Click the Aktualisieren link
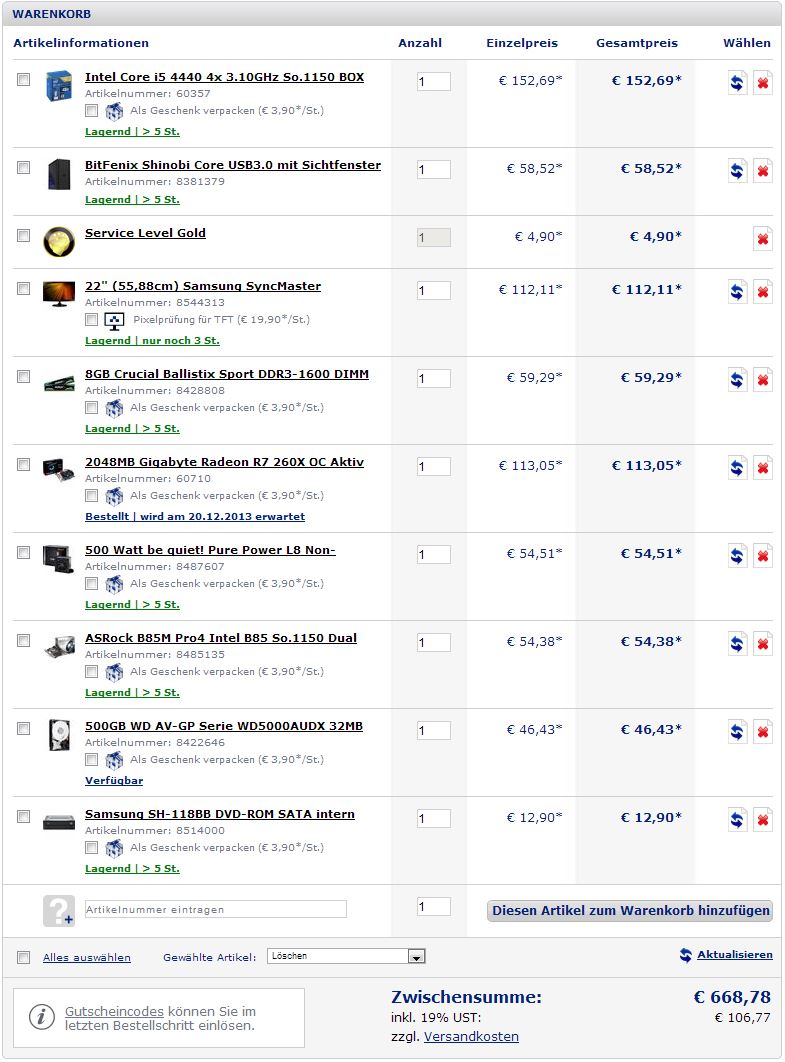The width and height of the screenshot is (785, 1062). tap(735, 954)
